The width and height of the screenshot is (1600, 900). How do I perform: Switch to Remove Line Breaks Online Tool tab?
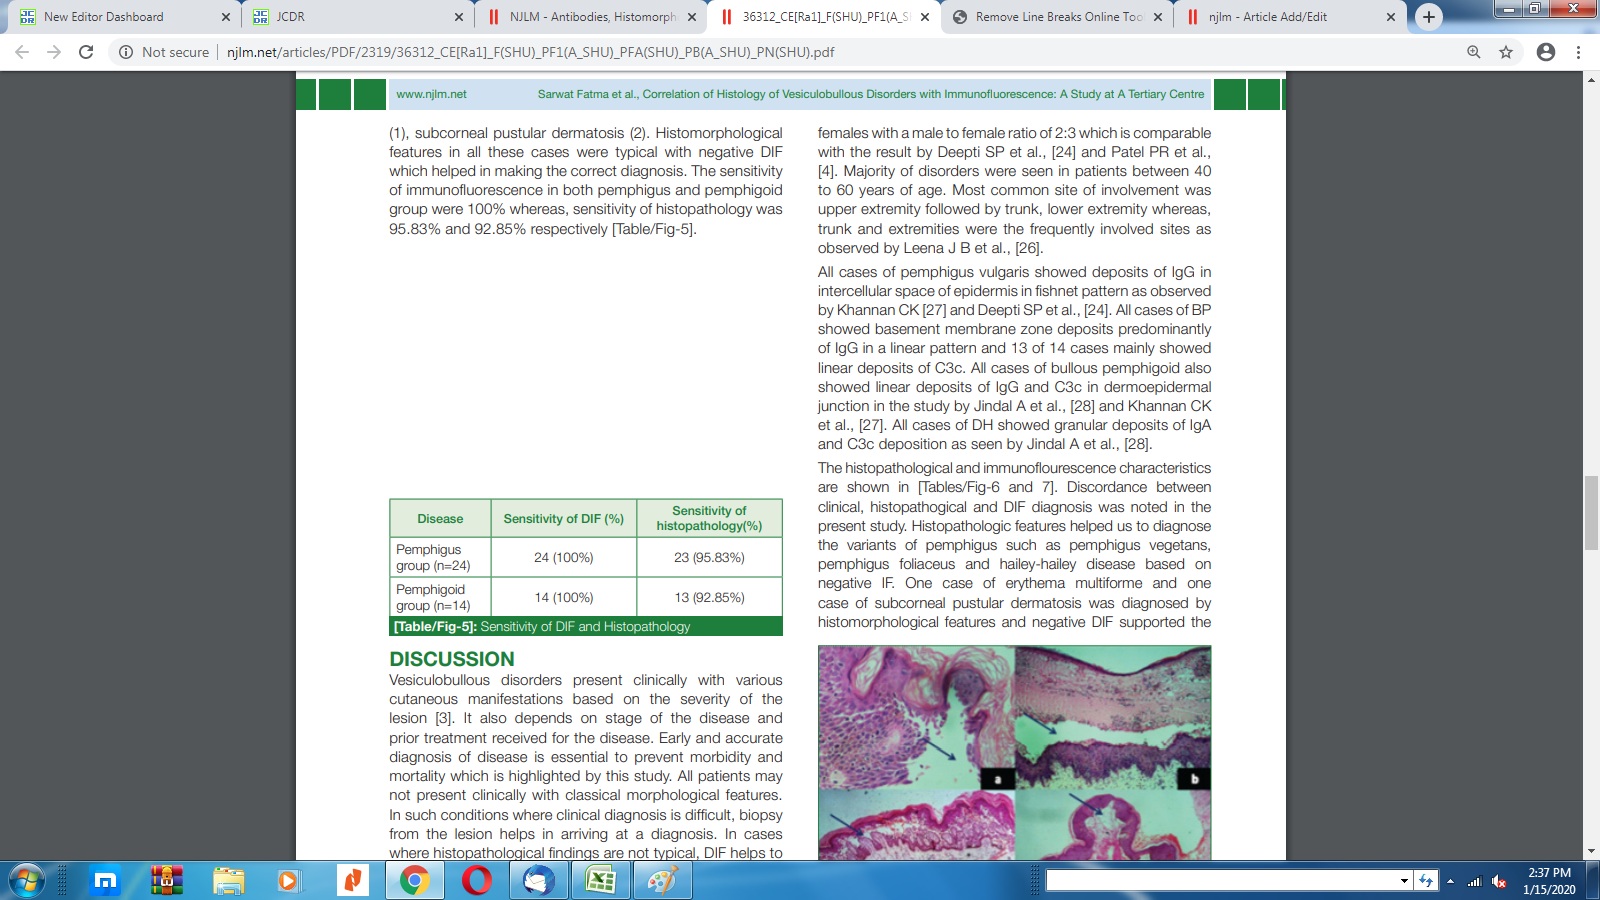1058,17
